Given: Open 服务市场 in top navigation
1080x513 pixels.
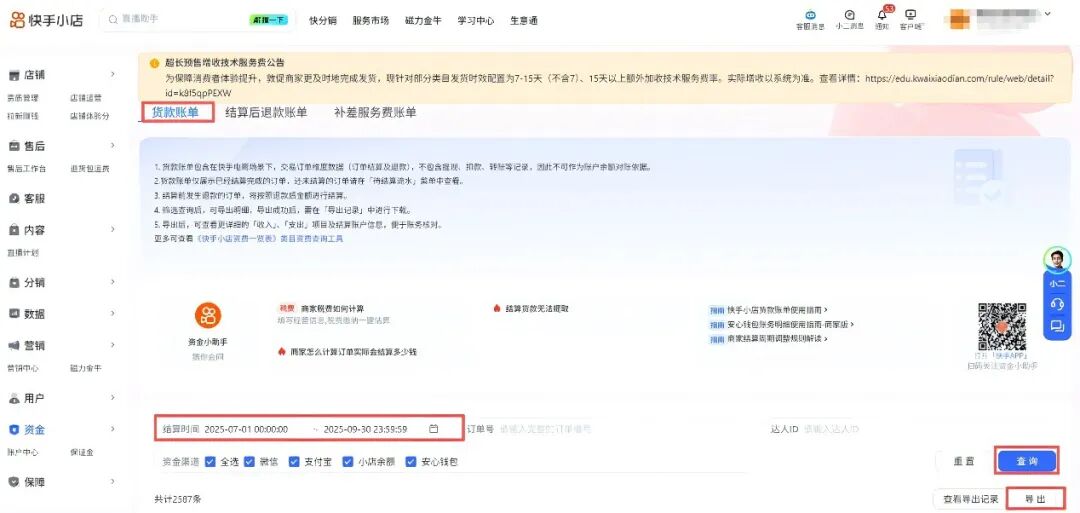Looking at the screenshot, I should (x=371, y=21).
